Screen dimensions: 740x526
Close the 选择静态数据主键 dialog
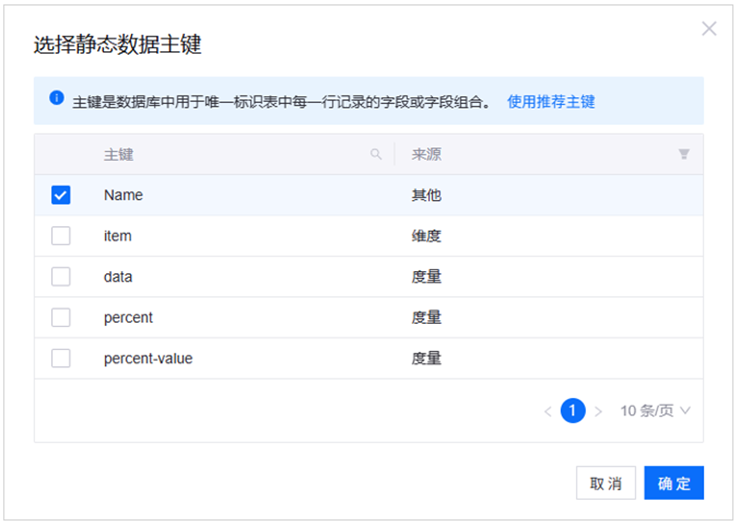point(709,29)
